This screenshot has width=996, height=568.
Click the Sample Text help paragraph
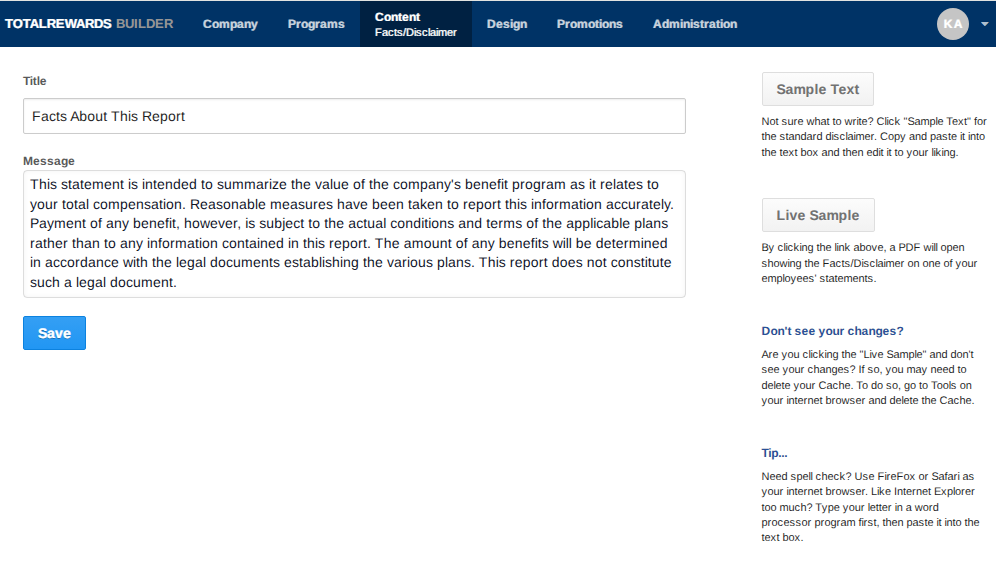pyautogui.click(x=874, y=137)
